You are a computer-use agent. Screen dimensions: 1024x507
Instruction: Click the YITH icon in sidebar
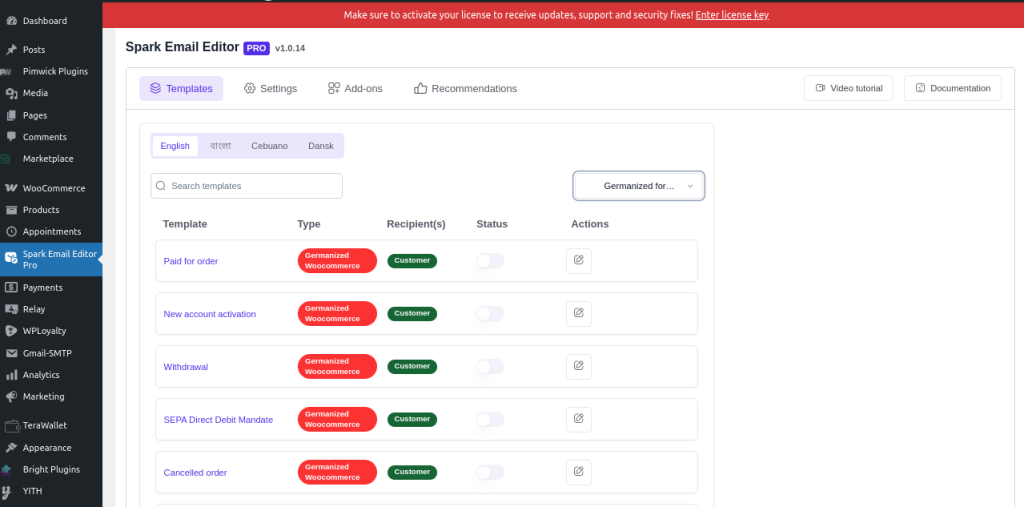tap(7, 491)
